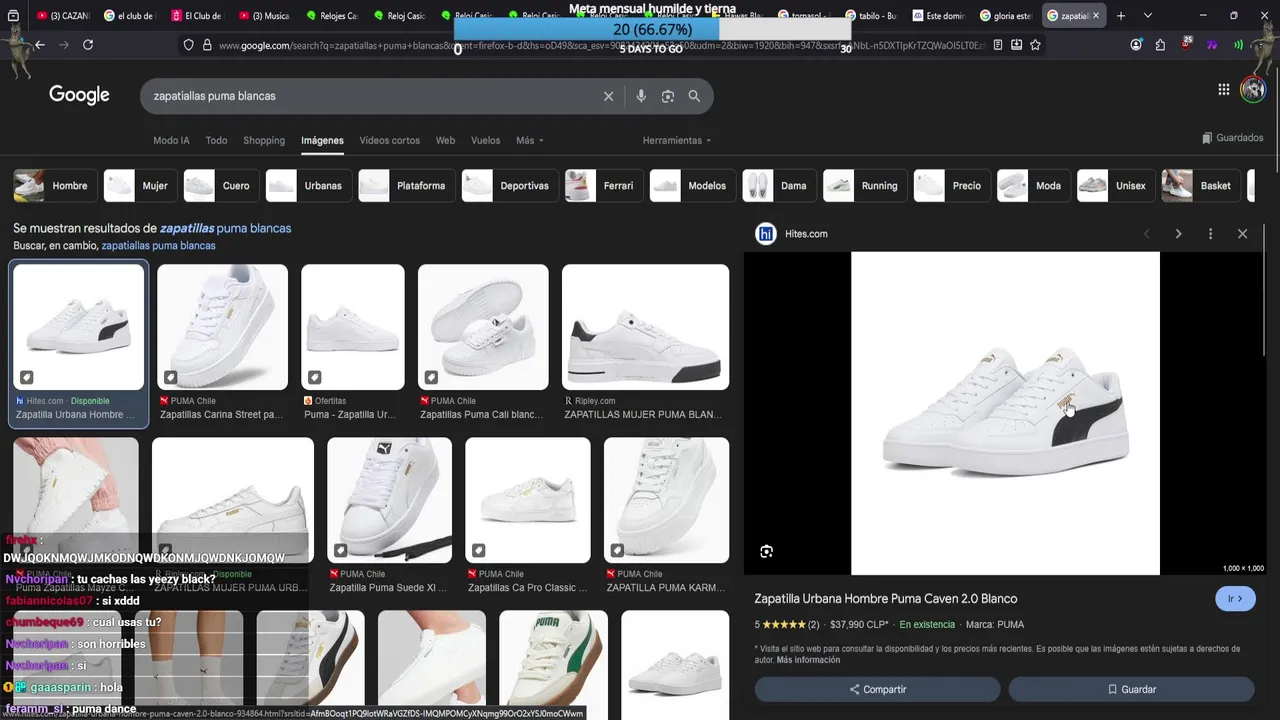1280x720 pixels.
Task: Go back with the browser back arrow
Action: pyautogui.click(x=40, y=45)
